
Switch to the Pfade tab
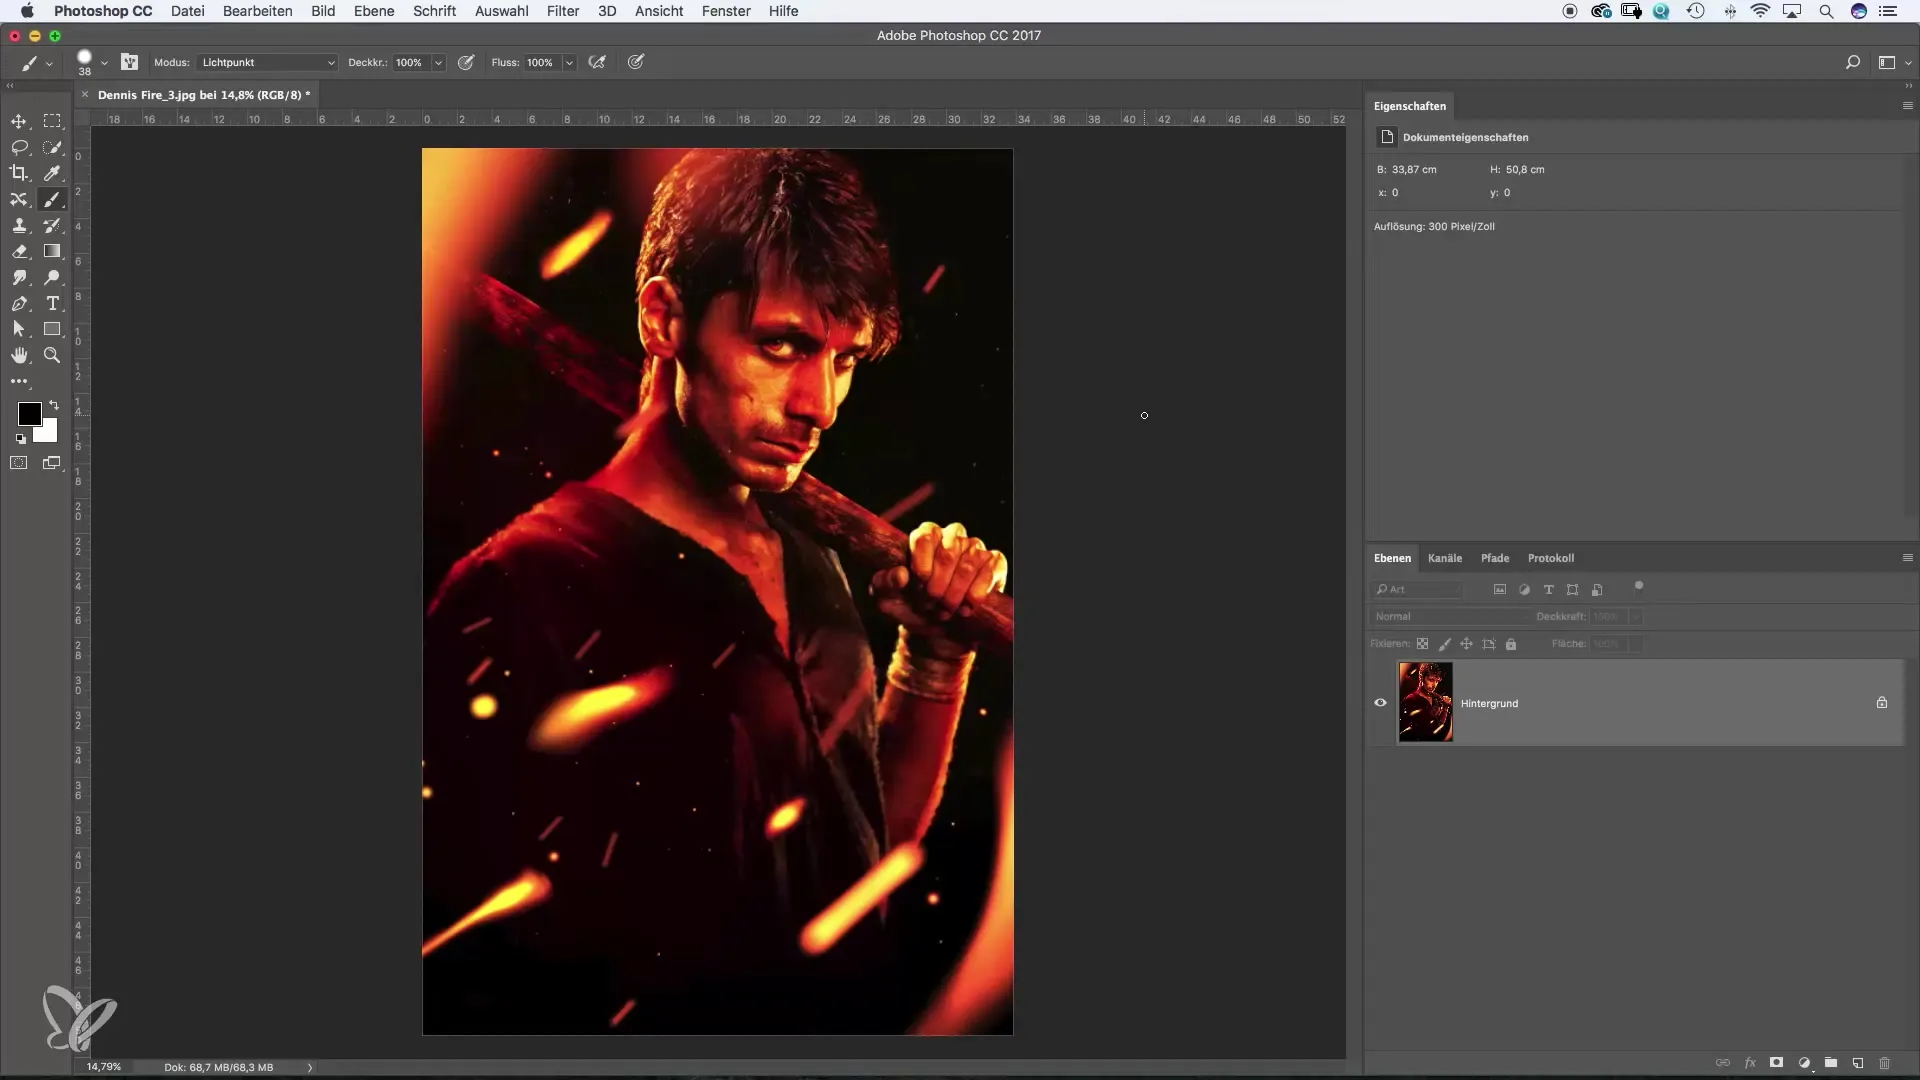pyautogui.click(x=1495, y=558)
